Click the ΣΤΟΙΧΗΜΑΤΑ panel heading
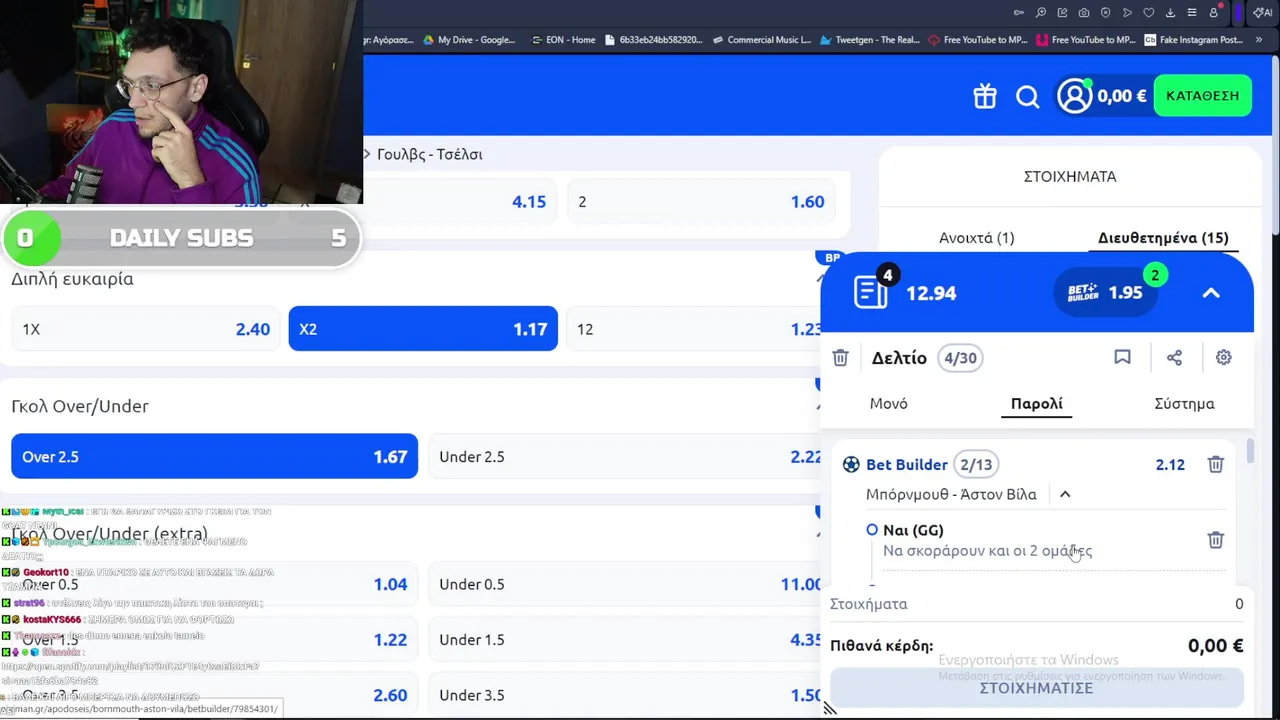The image size is (1280, 720). point(1070,176)
